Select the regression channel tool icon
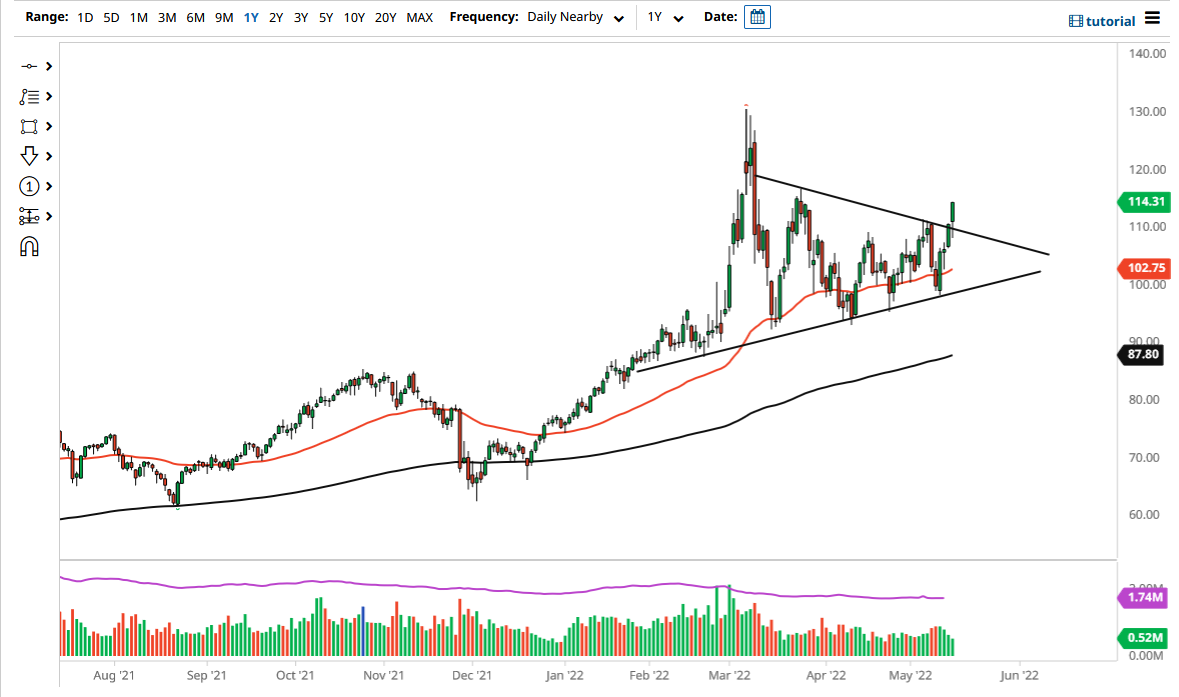 coord(29,217)
